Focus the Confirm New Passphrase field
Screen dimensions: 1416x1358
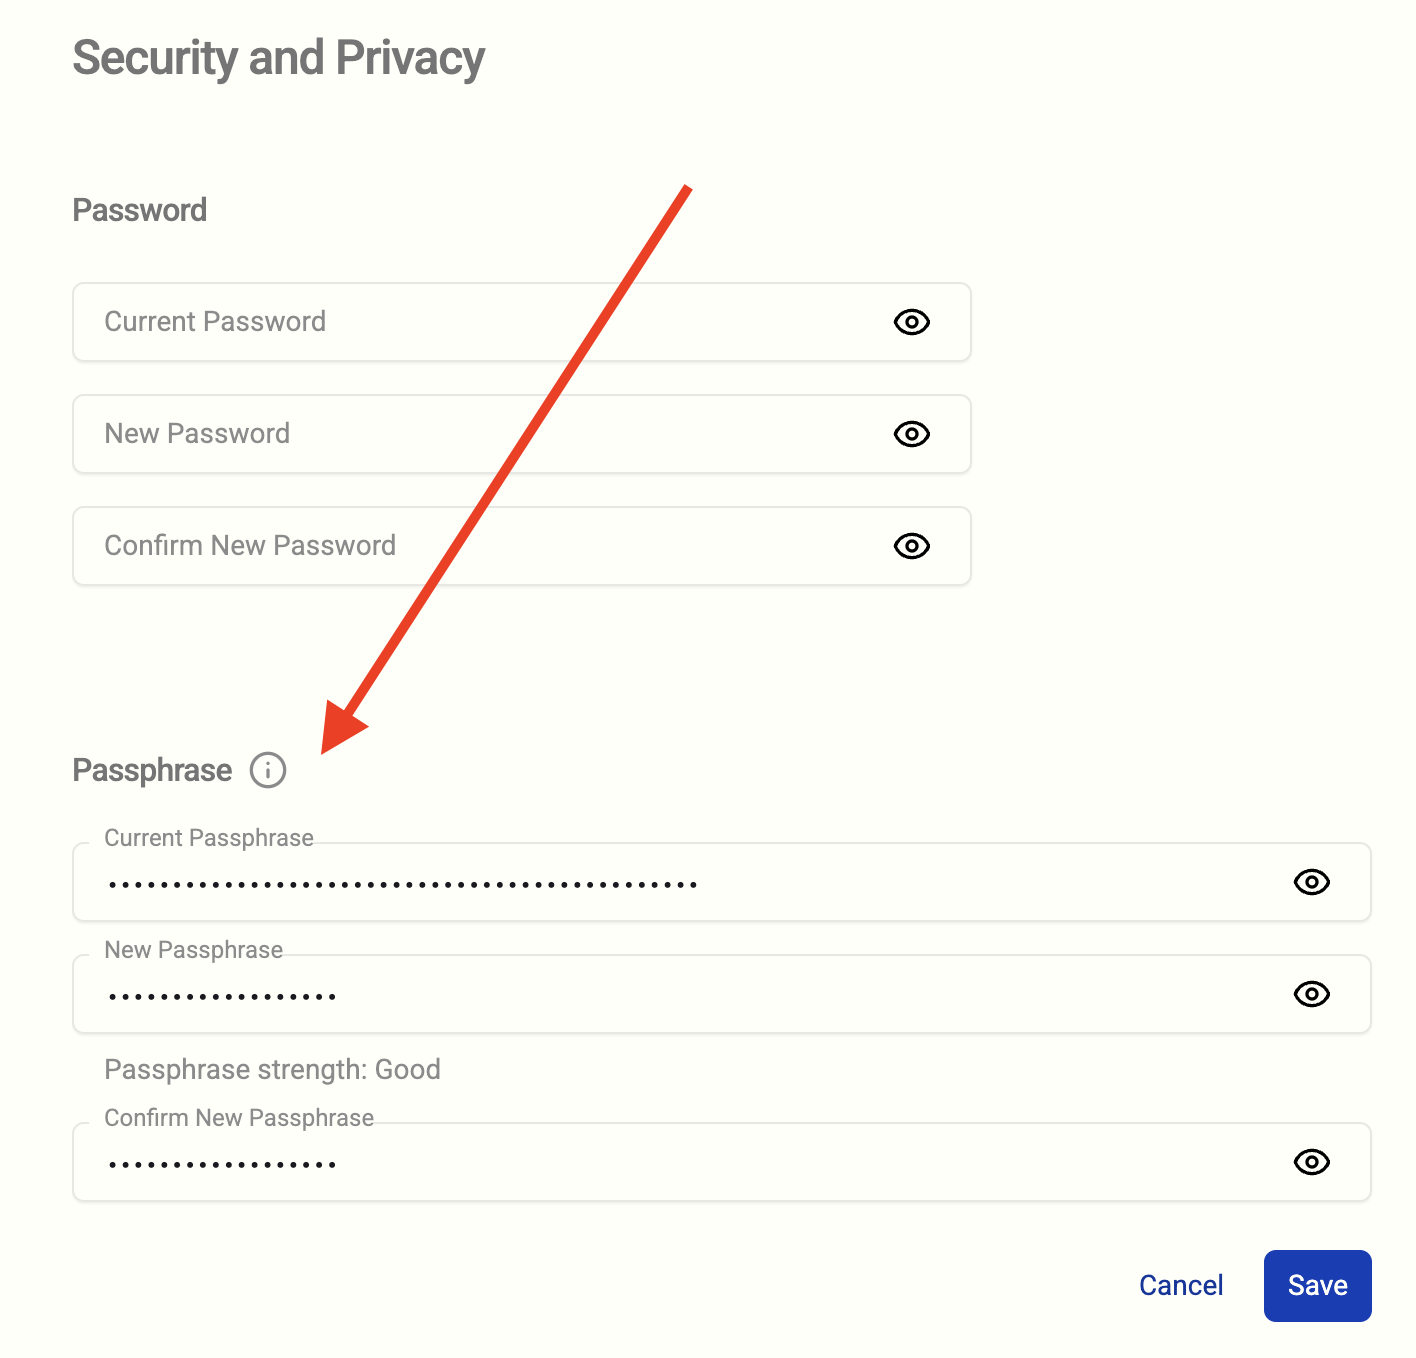[680, 1164]
